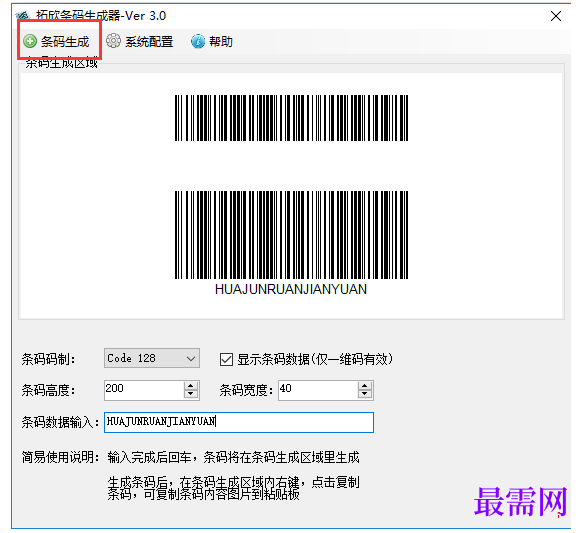Click the 显示条码数据(仅一维码有效) label text

click(315, 359)
